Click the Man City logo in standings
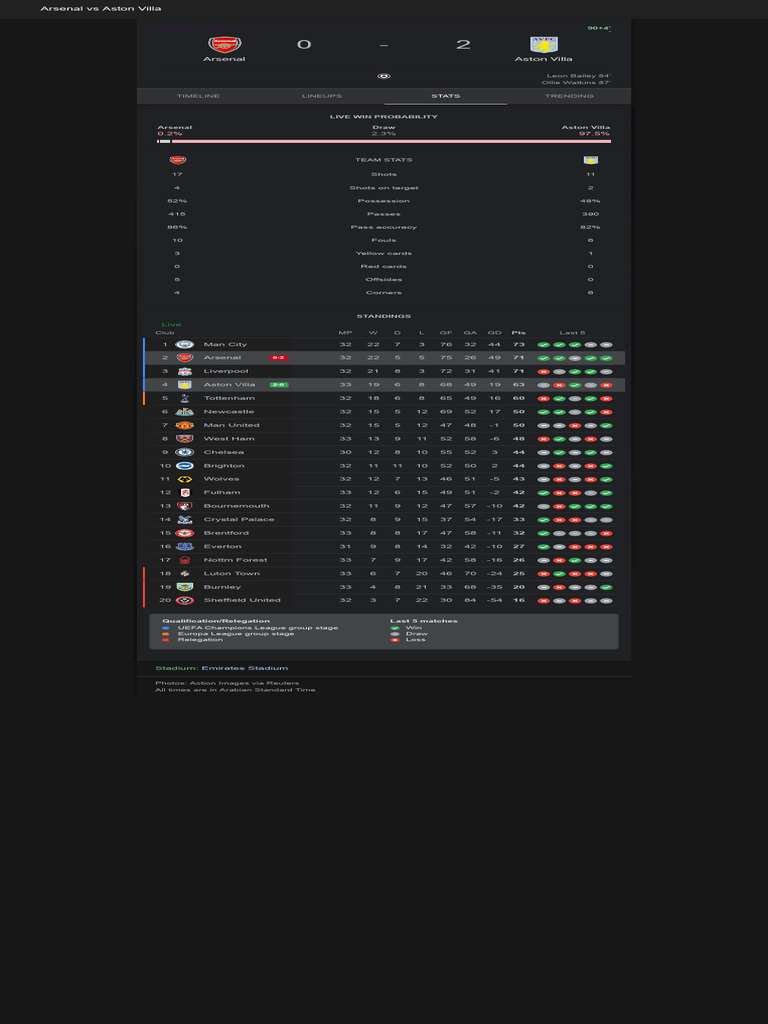Viewport: 768px width, 1024px height. 185,344
